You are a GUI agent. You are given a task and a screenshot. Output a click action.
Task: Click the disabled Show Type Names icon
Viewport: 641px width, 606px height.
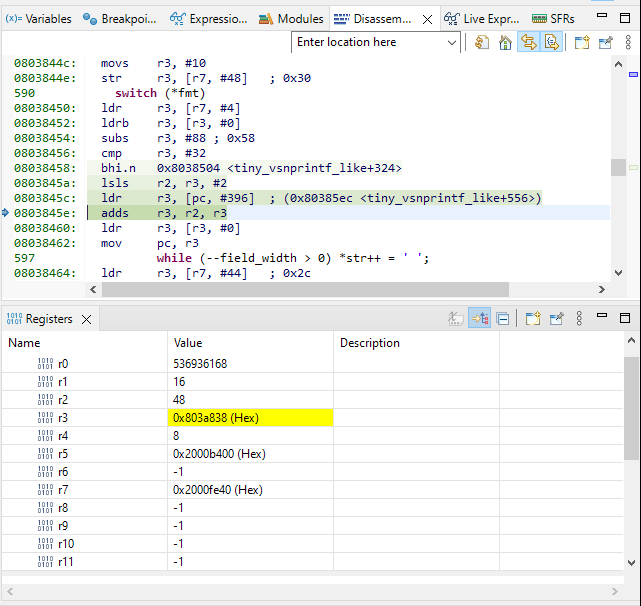(455, 319)
